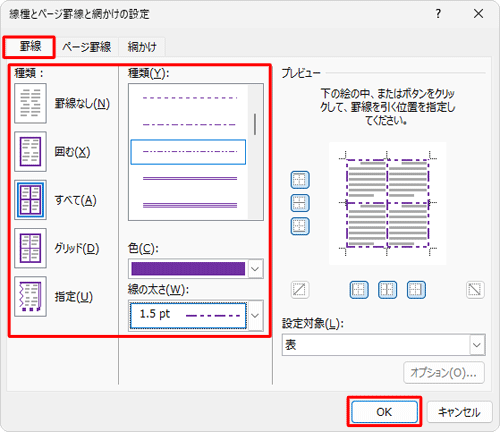Choose the triple line style at the bottom of the list
The width and height of the screenshot is (500, 432).
(x=189, y=205)
